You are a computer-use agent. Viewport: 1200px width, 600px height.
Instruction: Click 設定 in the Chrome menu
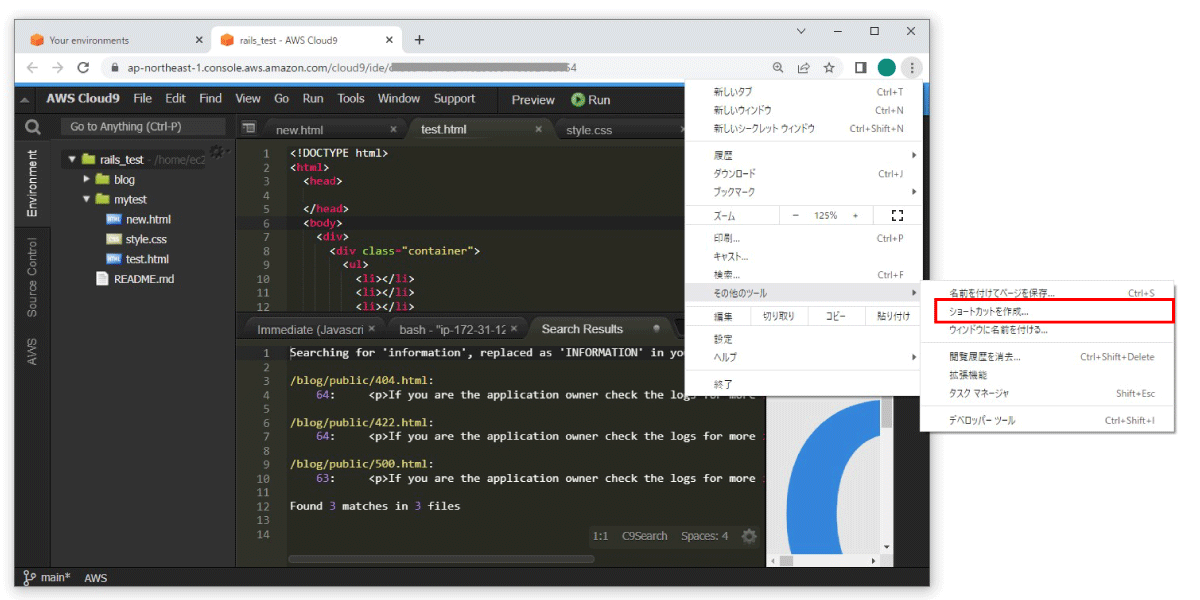(x=723, y=339)
